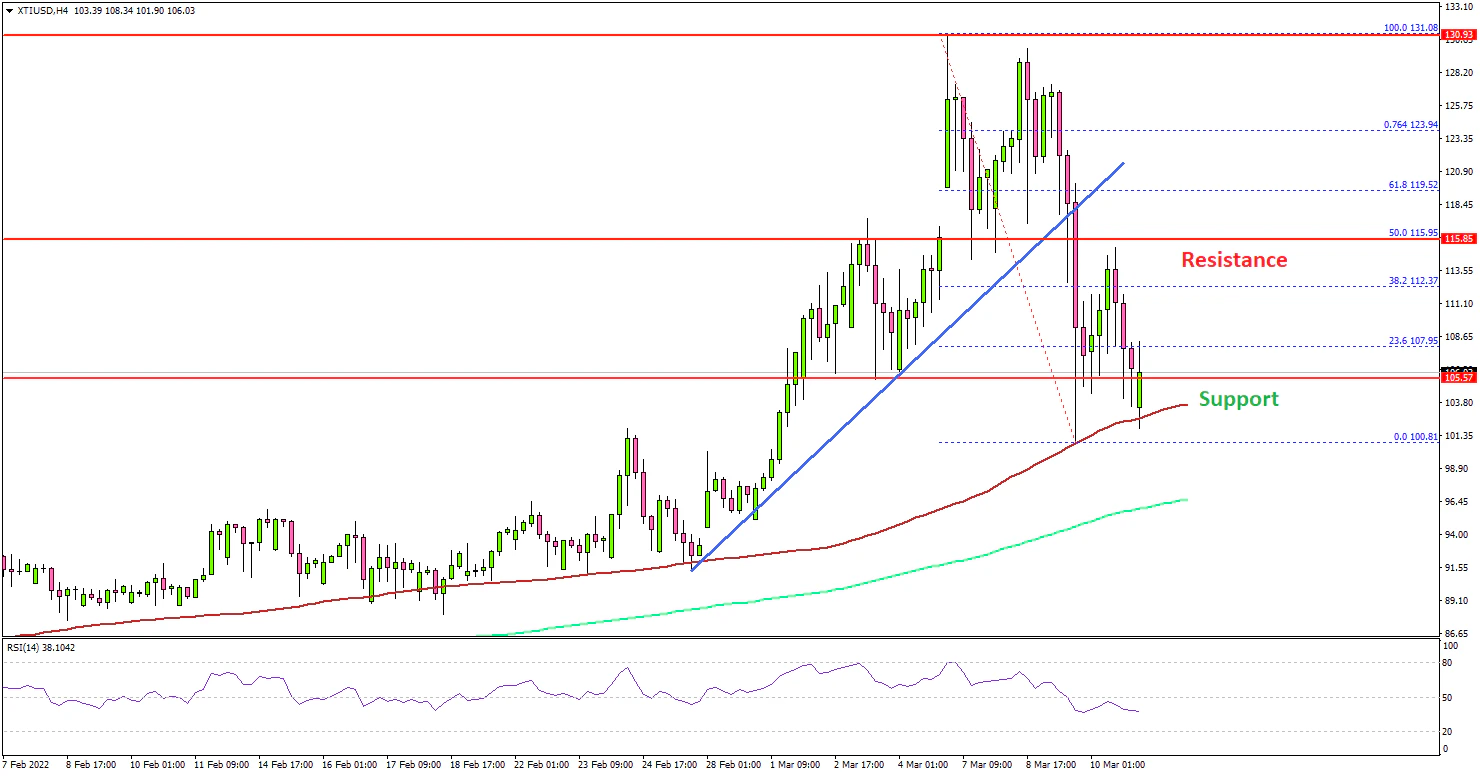Click the 0.764 Fibonacci level label
This screenshot has height=776, width=1480.
pyautogui.click(x=1414, y=125)
